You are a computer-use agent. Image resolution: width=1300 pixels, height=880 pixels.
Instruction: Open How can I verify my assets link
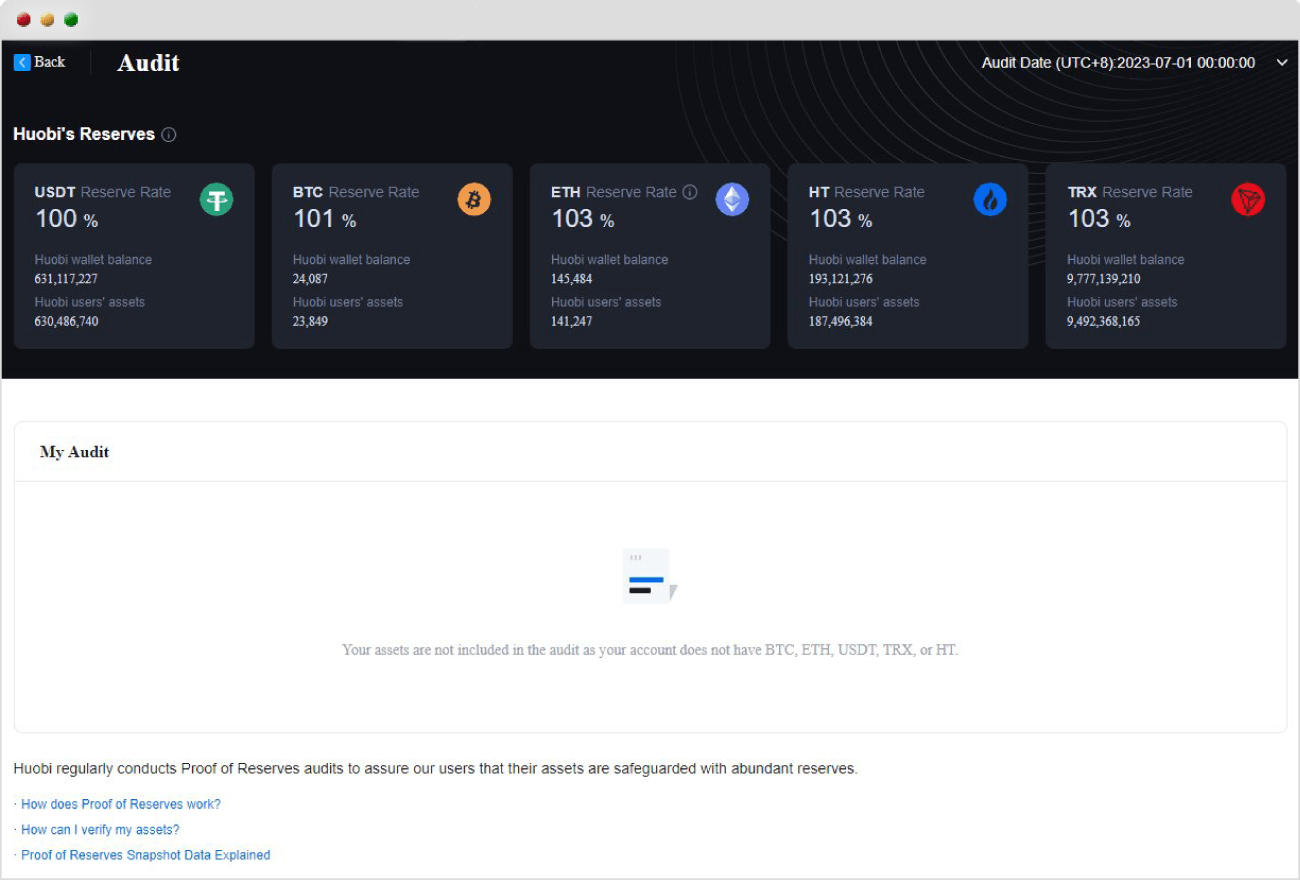[100, 830]
